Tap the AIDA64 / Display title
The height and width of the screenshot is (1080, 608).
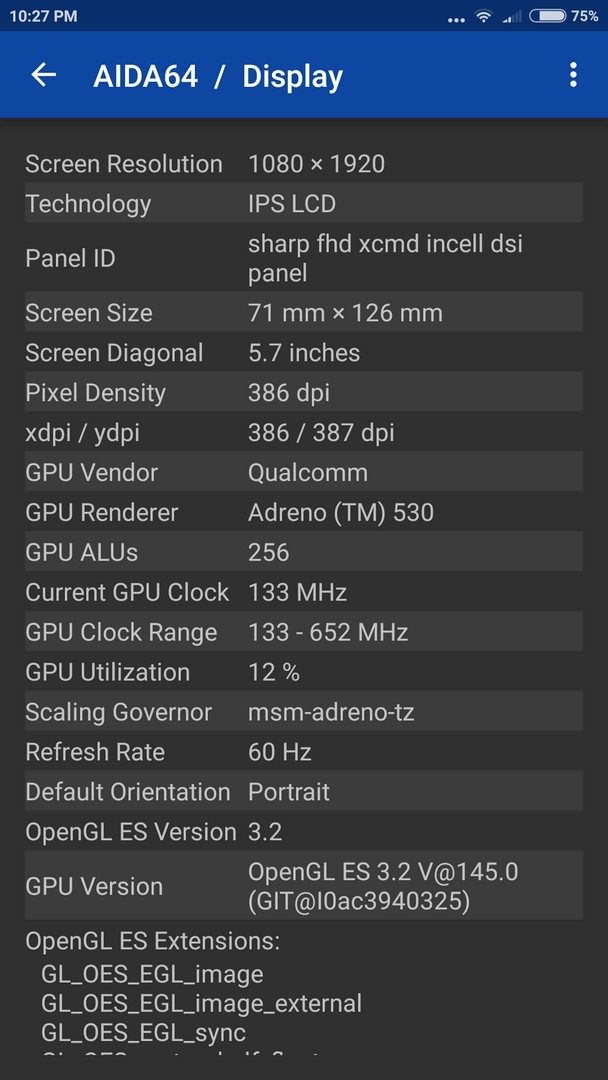tap(218, 76)
